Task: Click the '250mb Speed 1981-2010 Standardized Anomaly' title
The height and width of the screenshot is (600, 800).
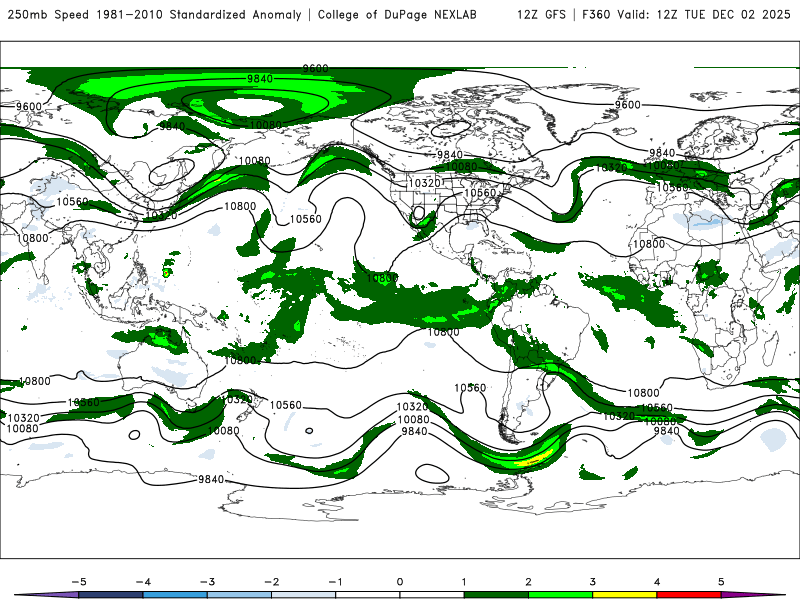Action: (155, 15)
